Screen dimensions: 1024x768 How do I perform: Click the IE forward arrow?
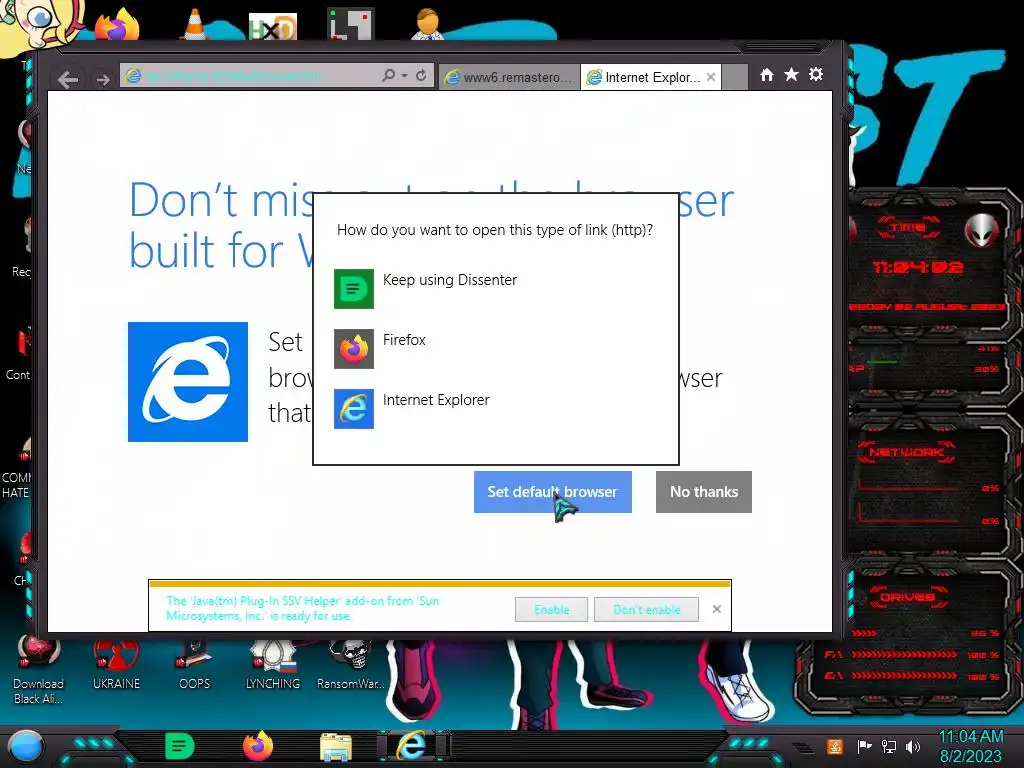(x=103, y=80)
